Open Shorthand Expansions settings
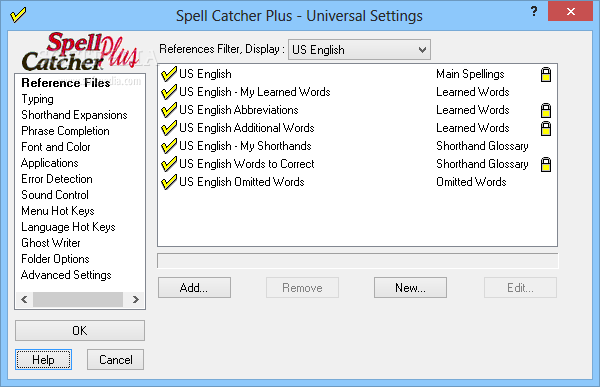This screenshot has width=600, height=387. (74, 115)
